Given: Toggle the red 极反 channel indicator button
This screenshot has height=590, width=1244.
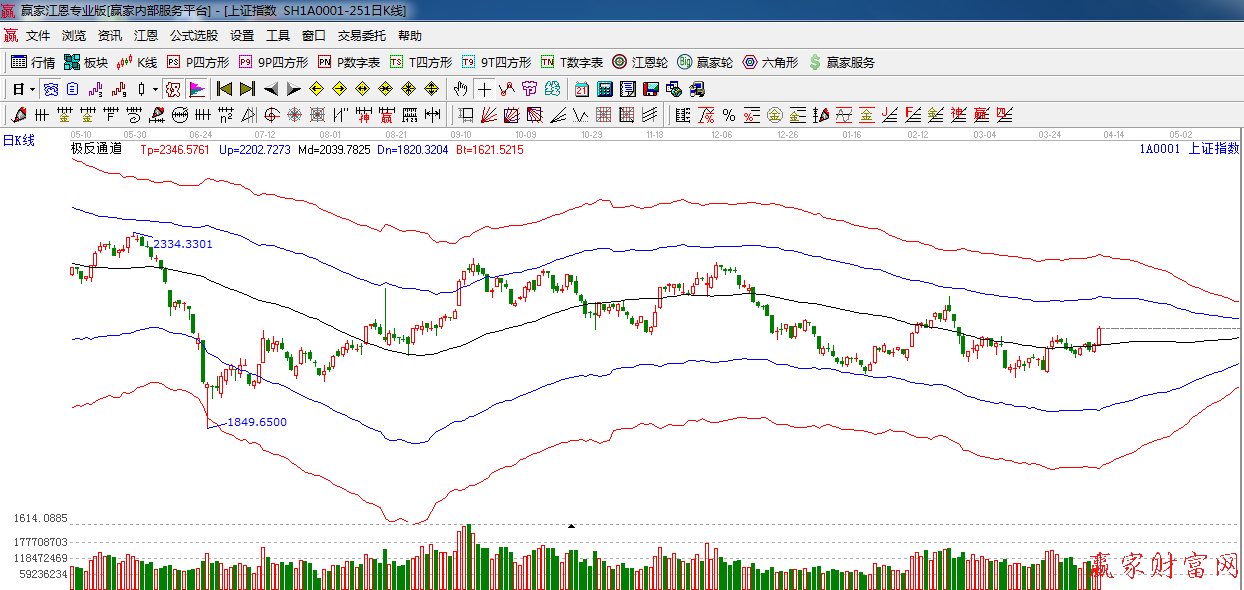Looking at the screenshot, I should (x=173, y=89).
